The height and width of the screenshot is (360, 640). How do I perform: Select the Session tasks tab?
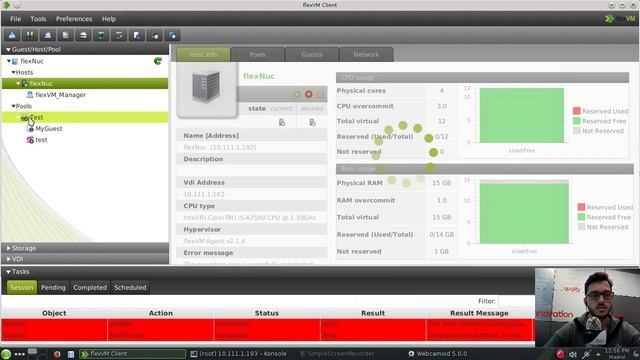(22, 287)
